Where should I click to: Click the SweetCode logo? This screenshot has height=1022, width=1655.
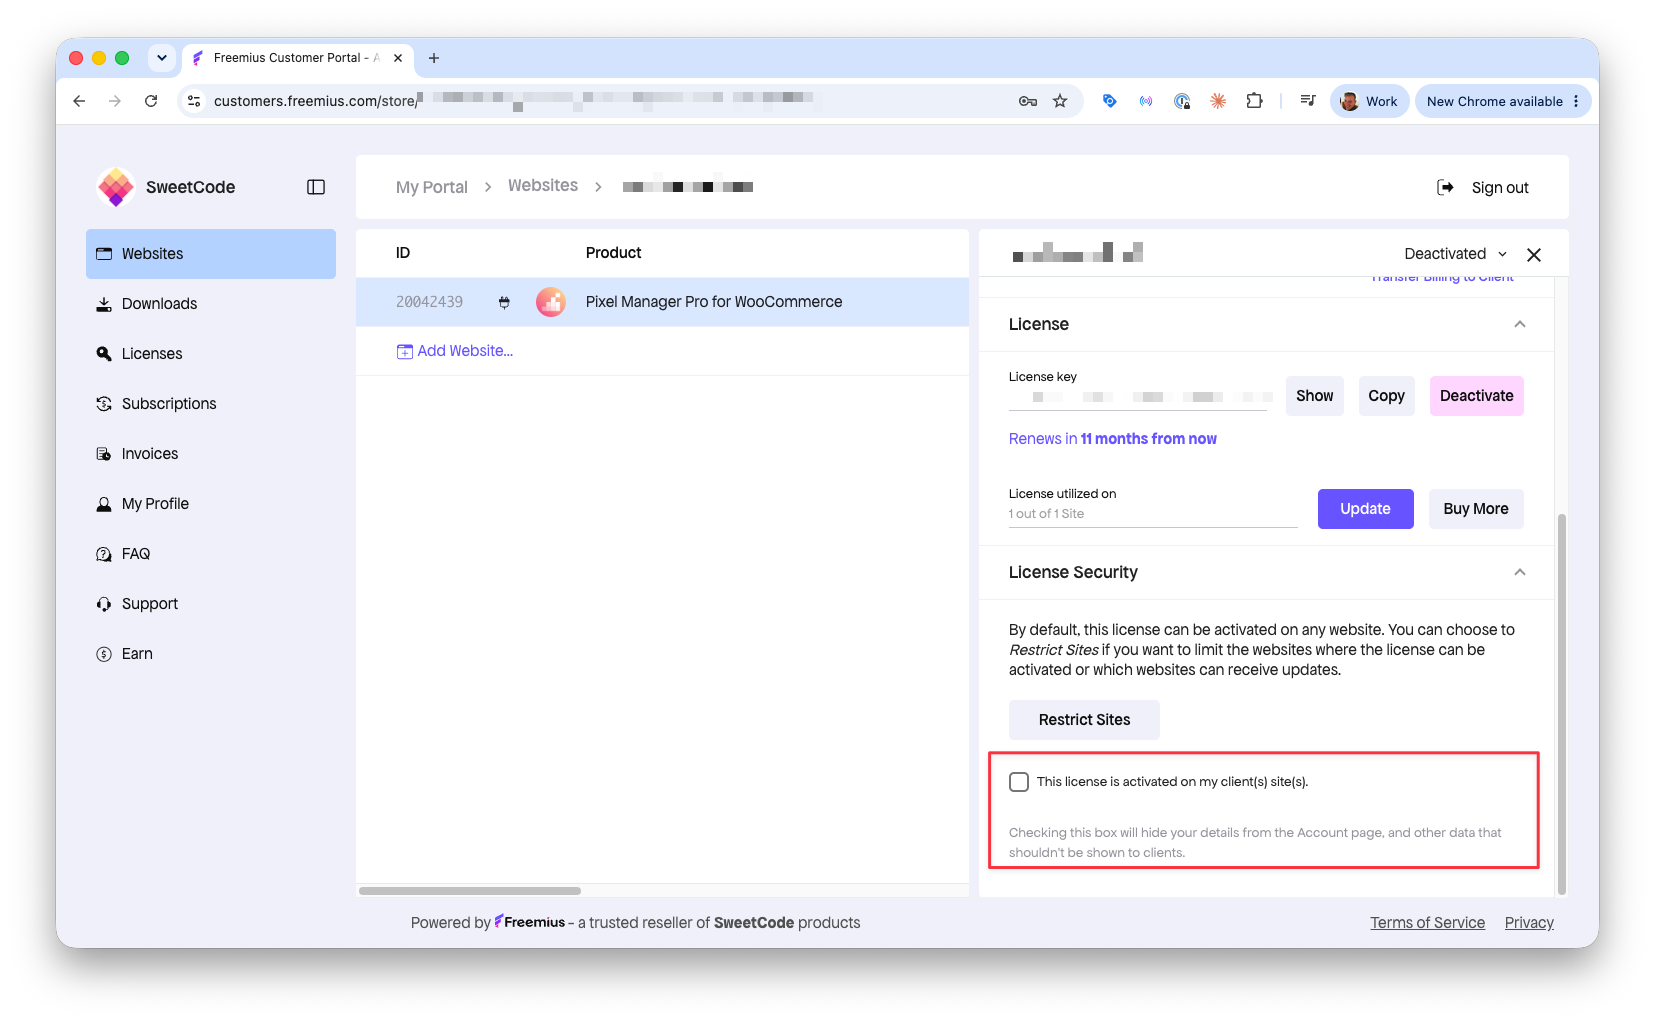(116, 187)
